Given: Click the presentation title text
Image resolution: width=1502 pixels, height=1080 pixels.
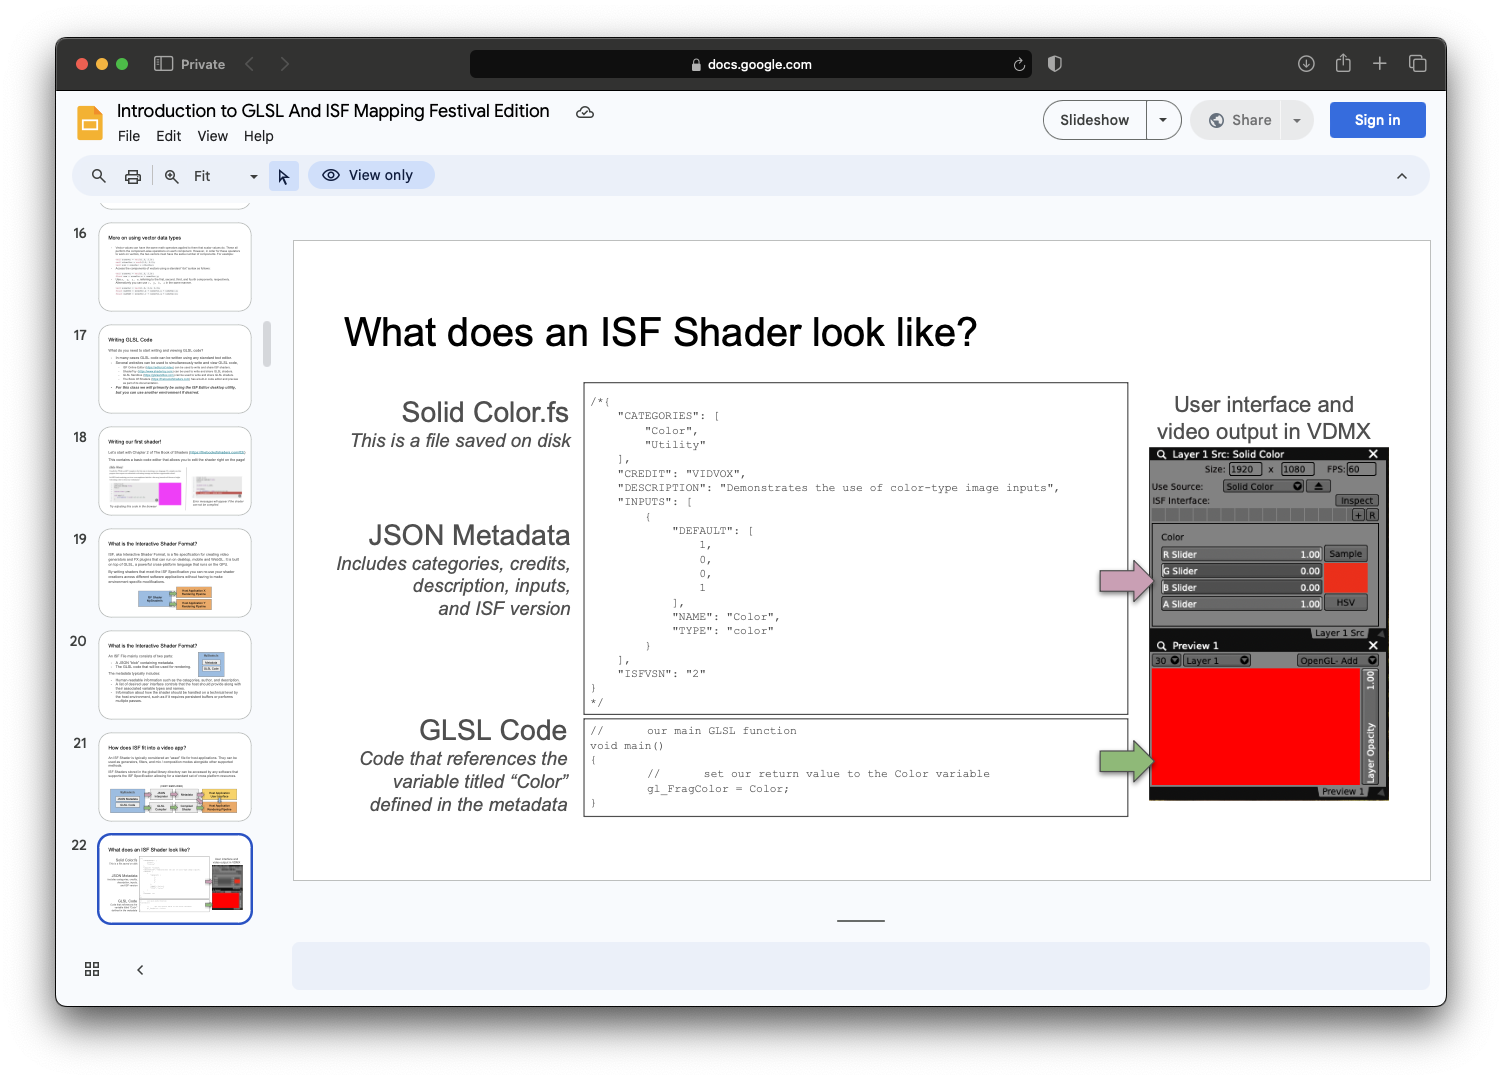Looking at the screenshot, I should (x=333, y=111).
